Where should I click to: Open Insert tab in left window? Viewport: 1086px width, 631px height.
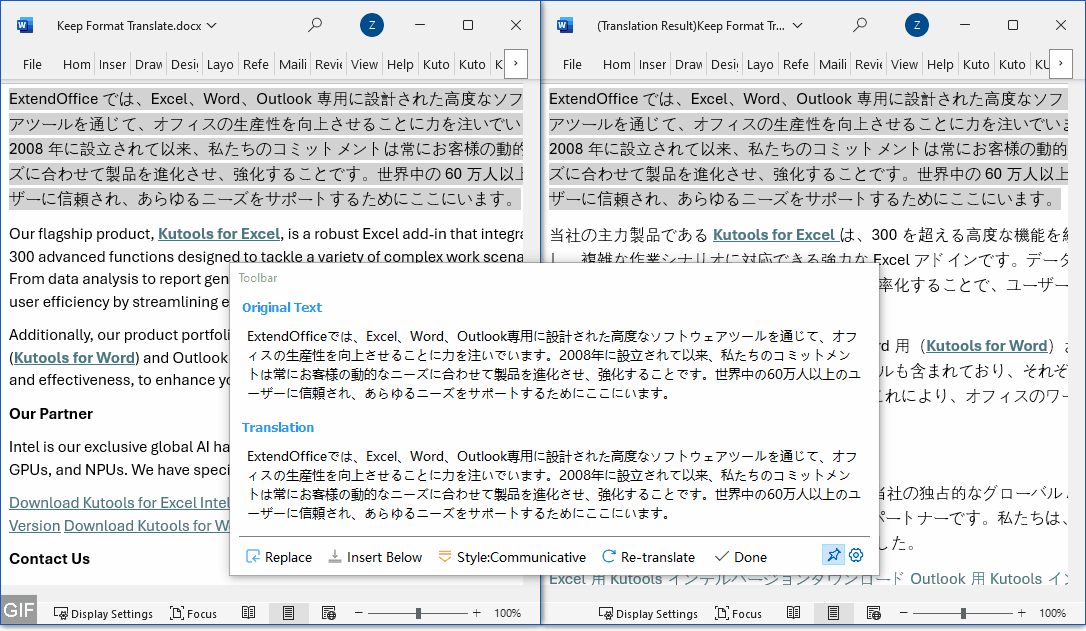(x=112, y=64)
